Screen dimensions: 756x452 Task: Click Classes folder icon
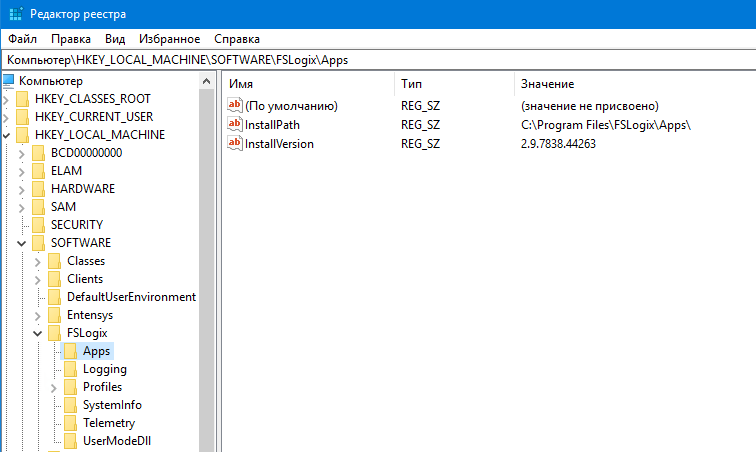[54, 261]
